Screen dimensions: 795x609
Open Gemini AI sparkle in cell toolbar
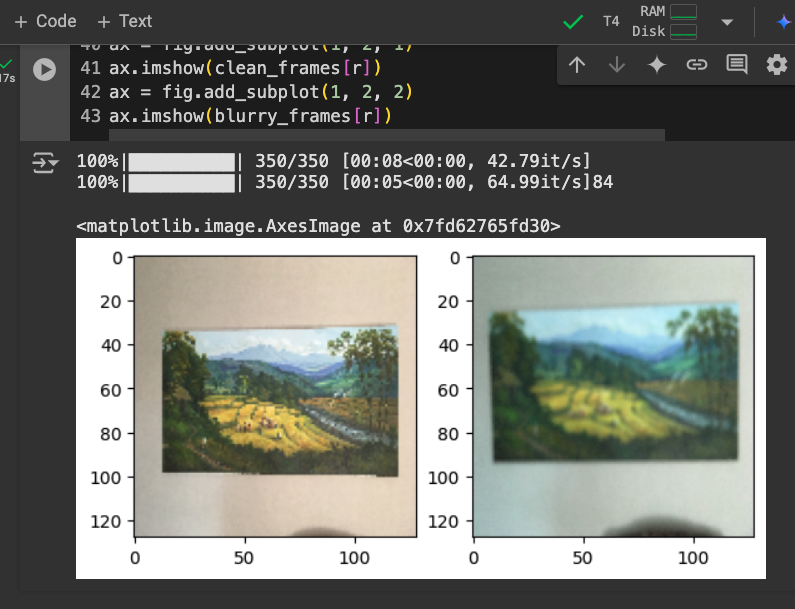pos(657,65)
